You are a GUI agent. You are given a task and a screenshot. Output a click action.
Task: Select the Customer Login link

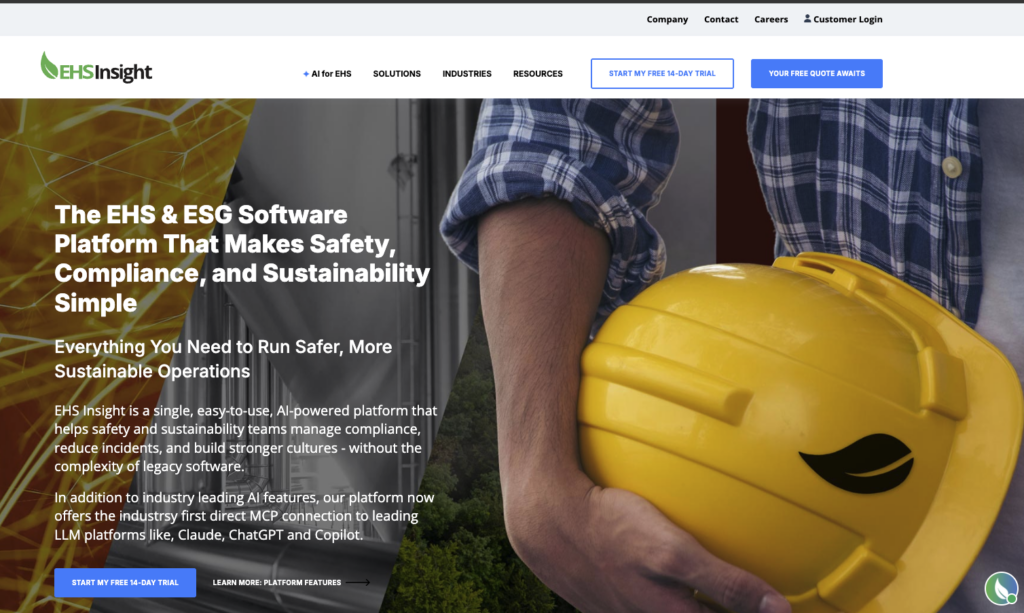847,20
